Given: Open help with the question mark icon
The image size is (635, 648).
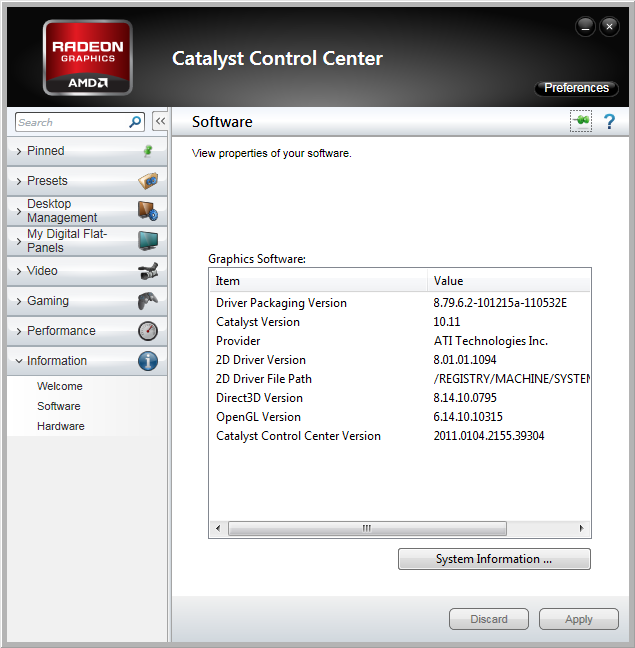Looking at the screenshot, I should click(609, 122).
